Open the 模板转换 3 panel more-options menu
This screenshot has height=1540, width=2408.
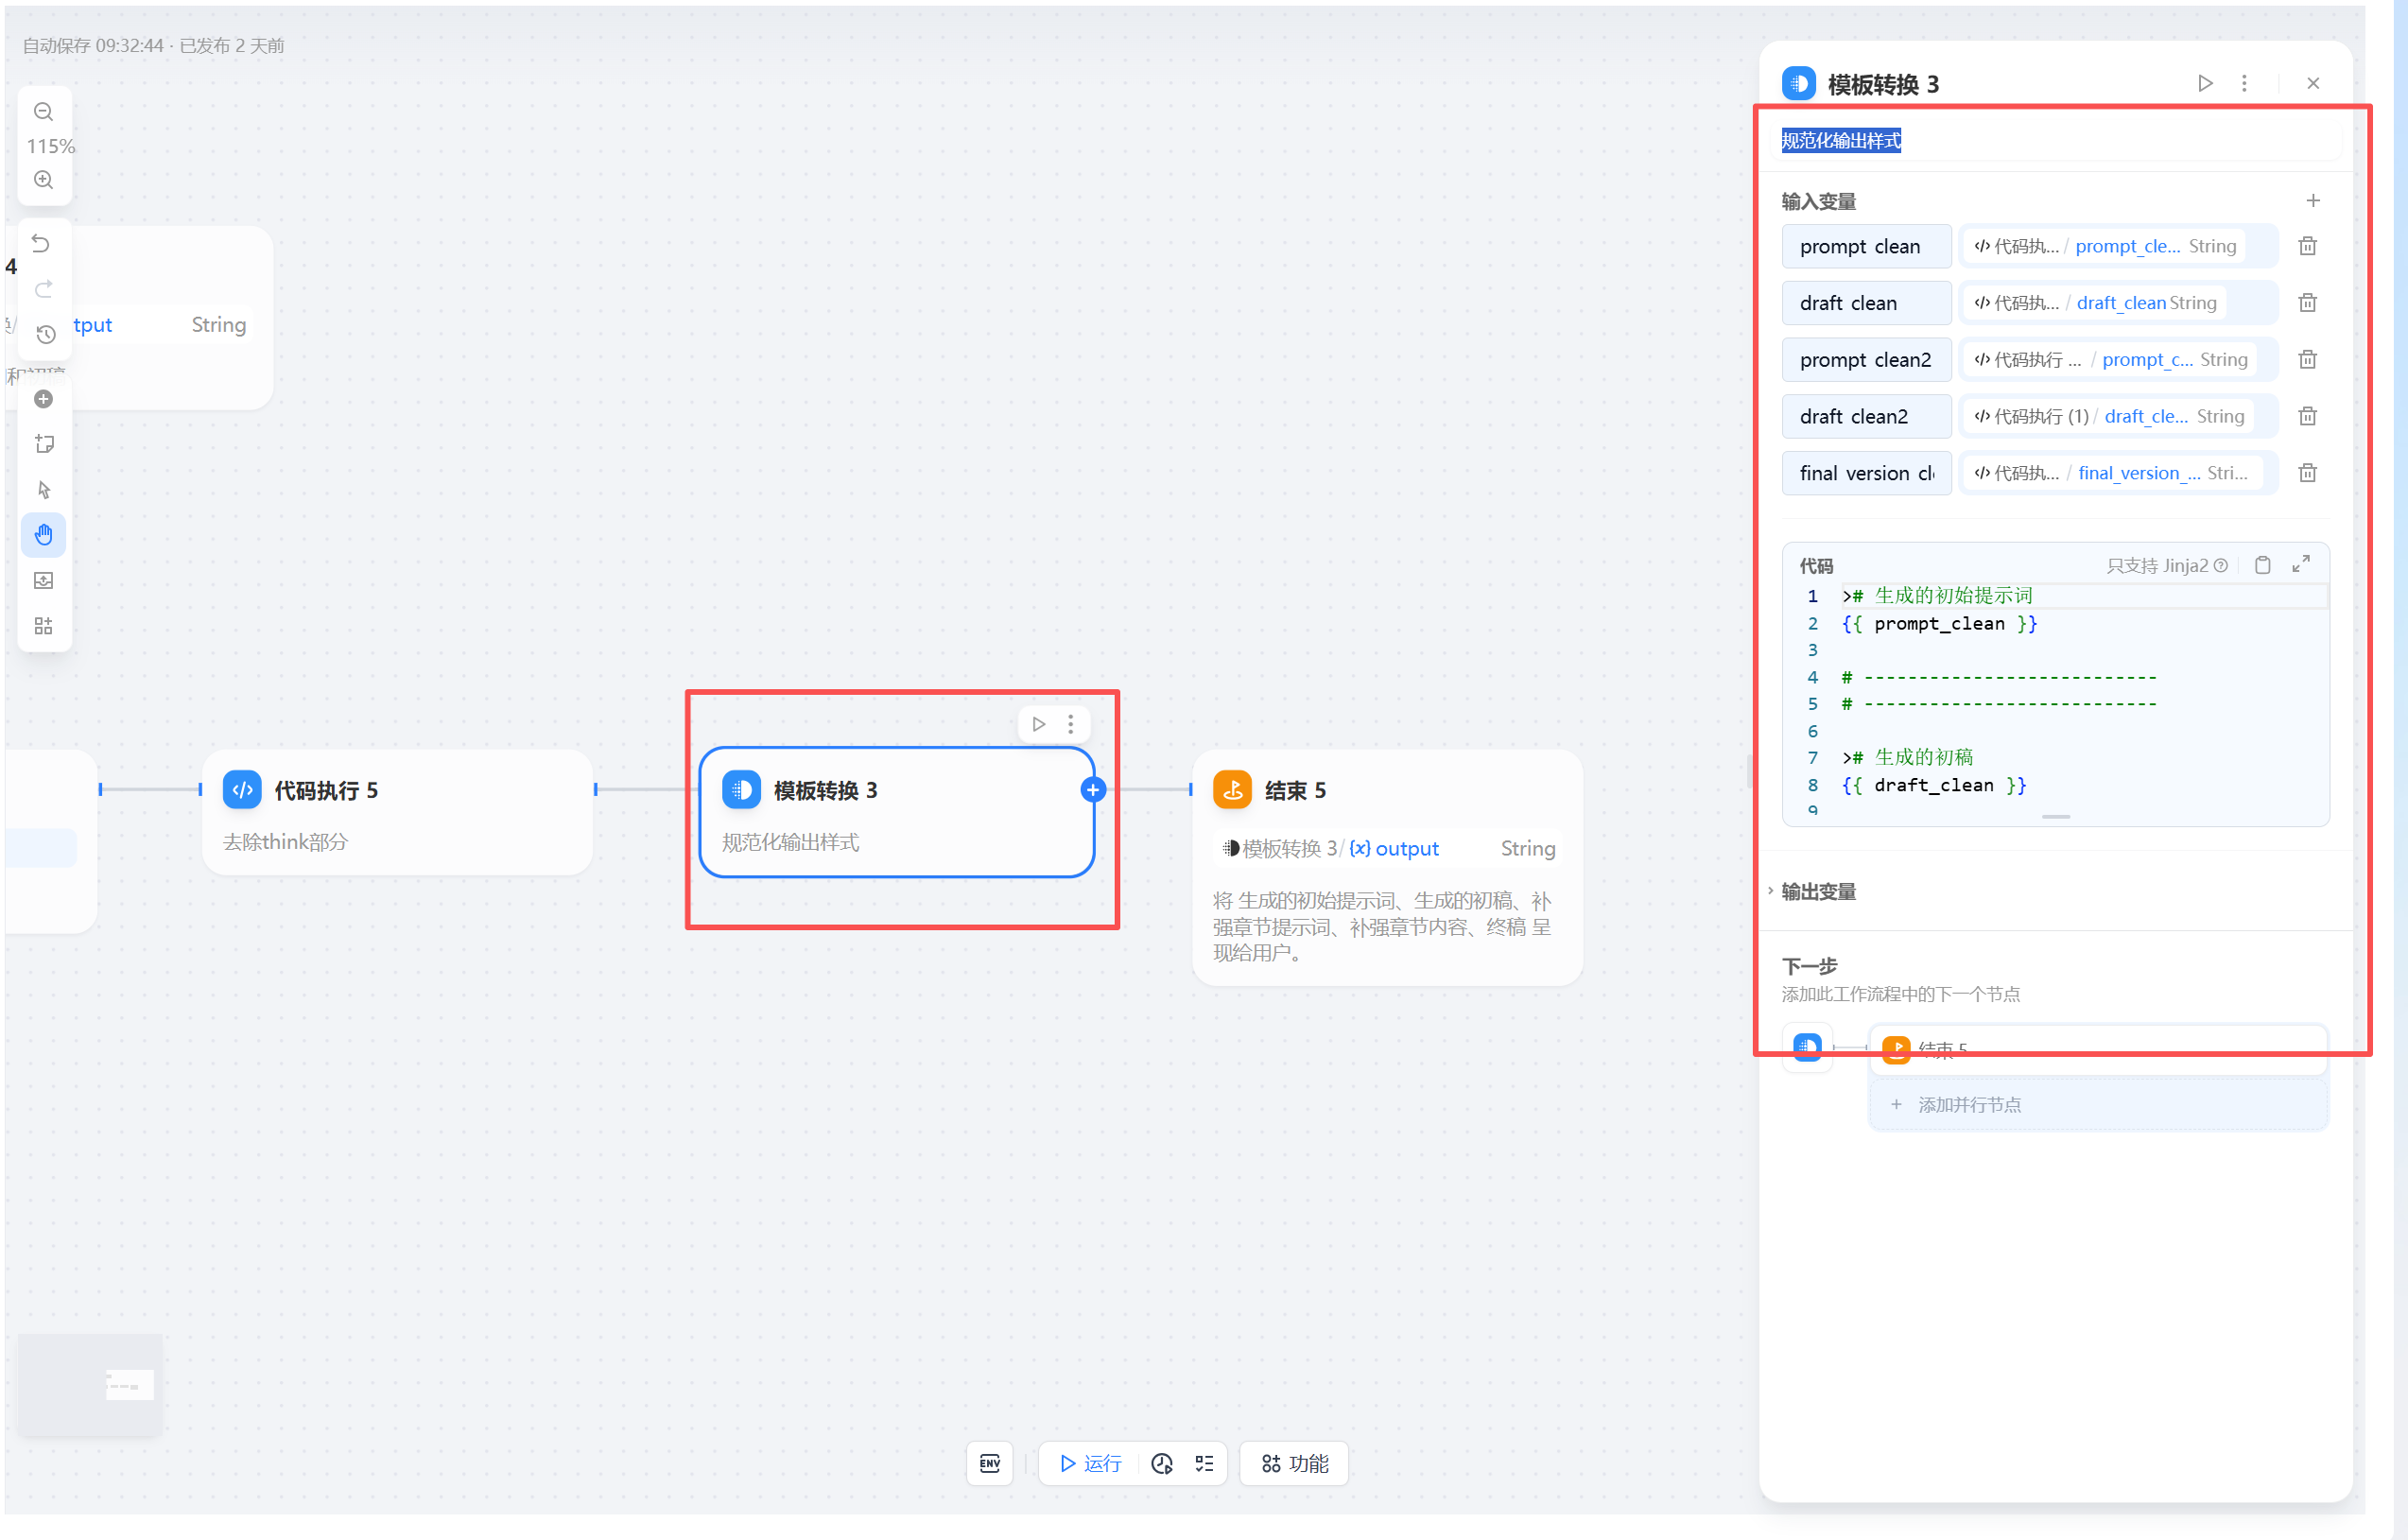pos(2244,84)
